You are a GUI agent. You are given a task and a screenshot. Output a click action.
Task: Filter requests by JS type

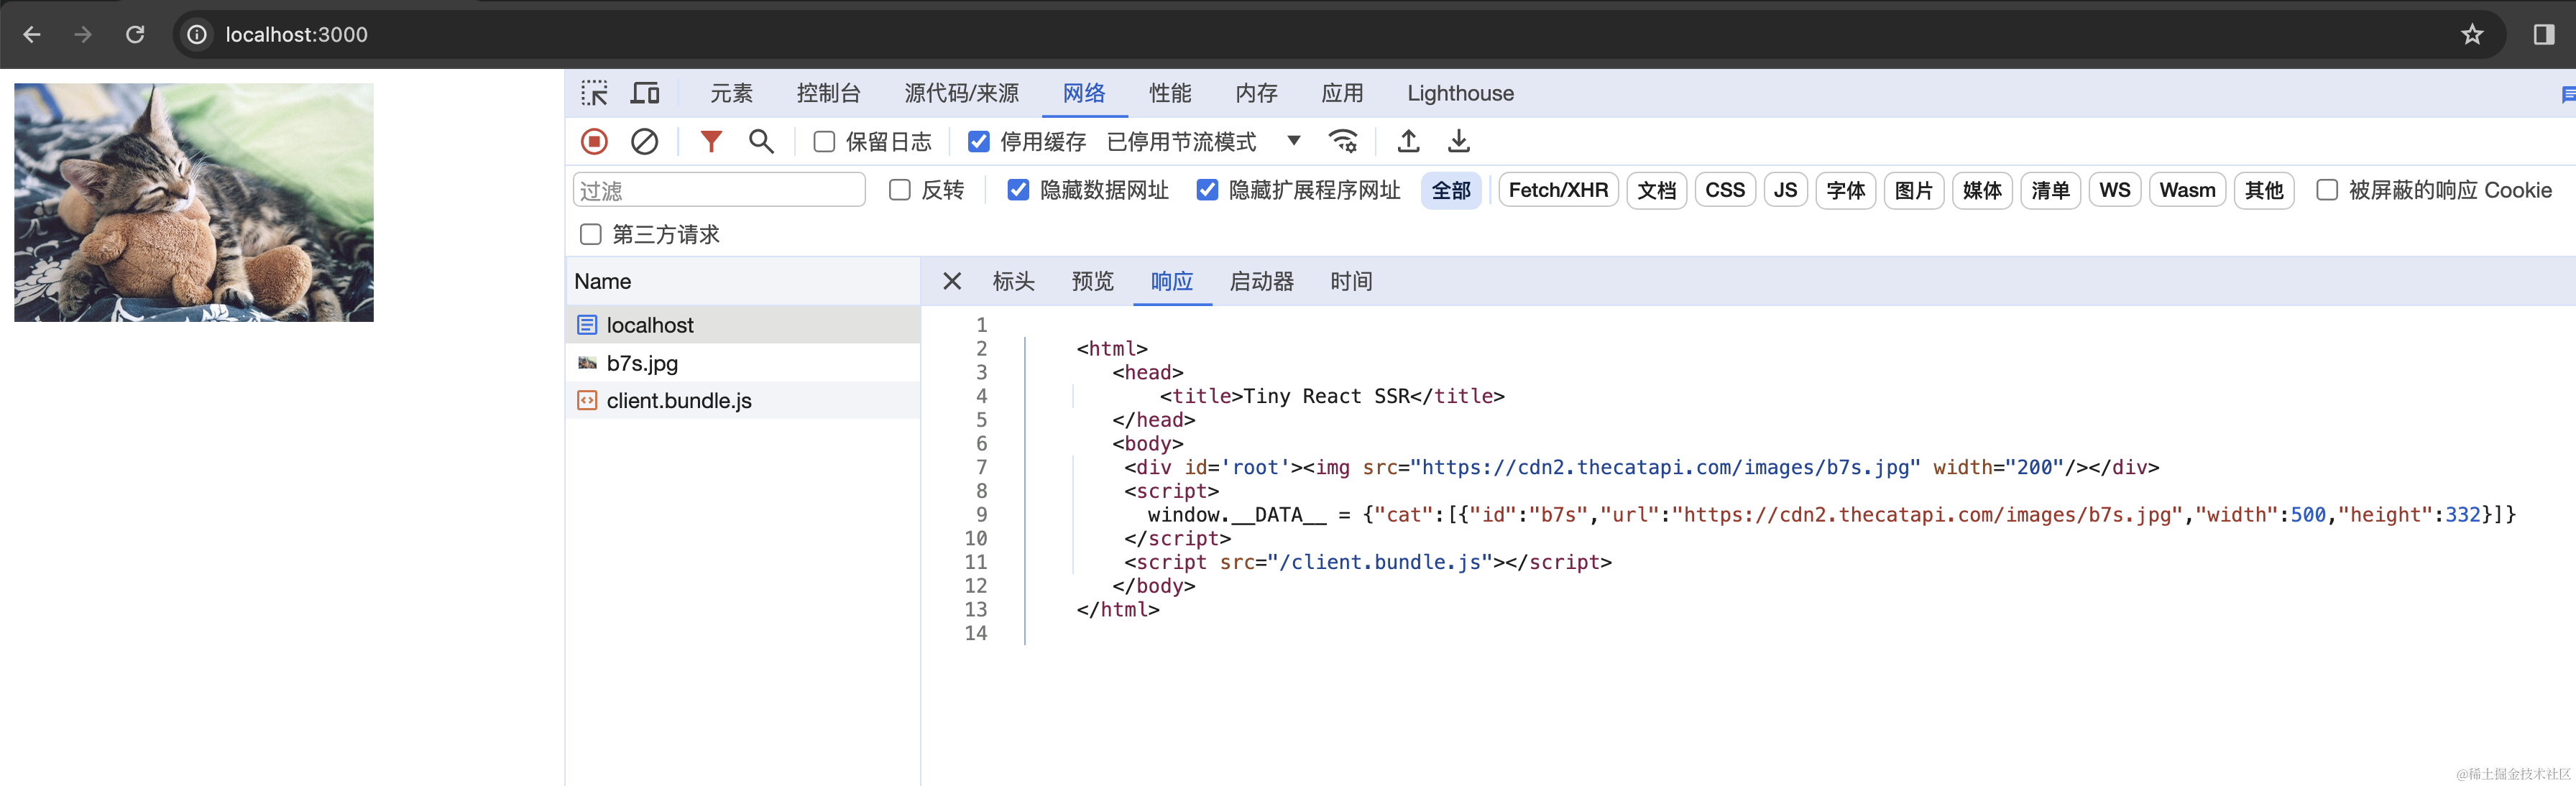pos(1785,190)
